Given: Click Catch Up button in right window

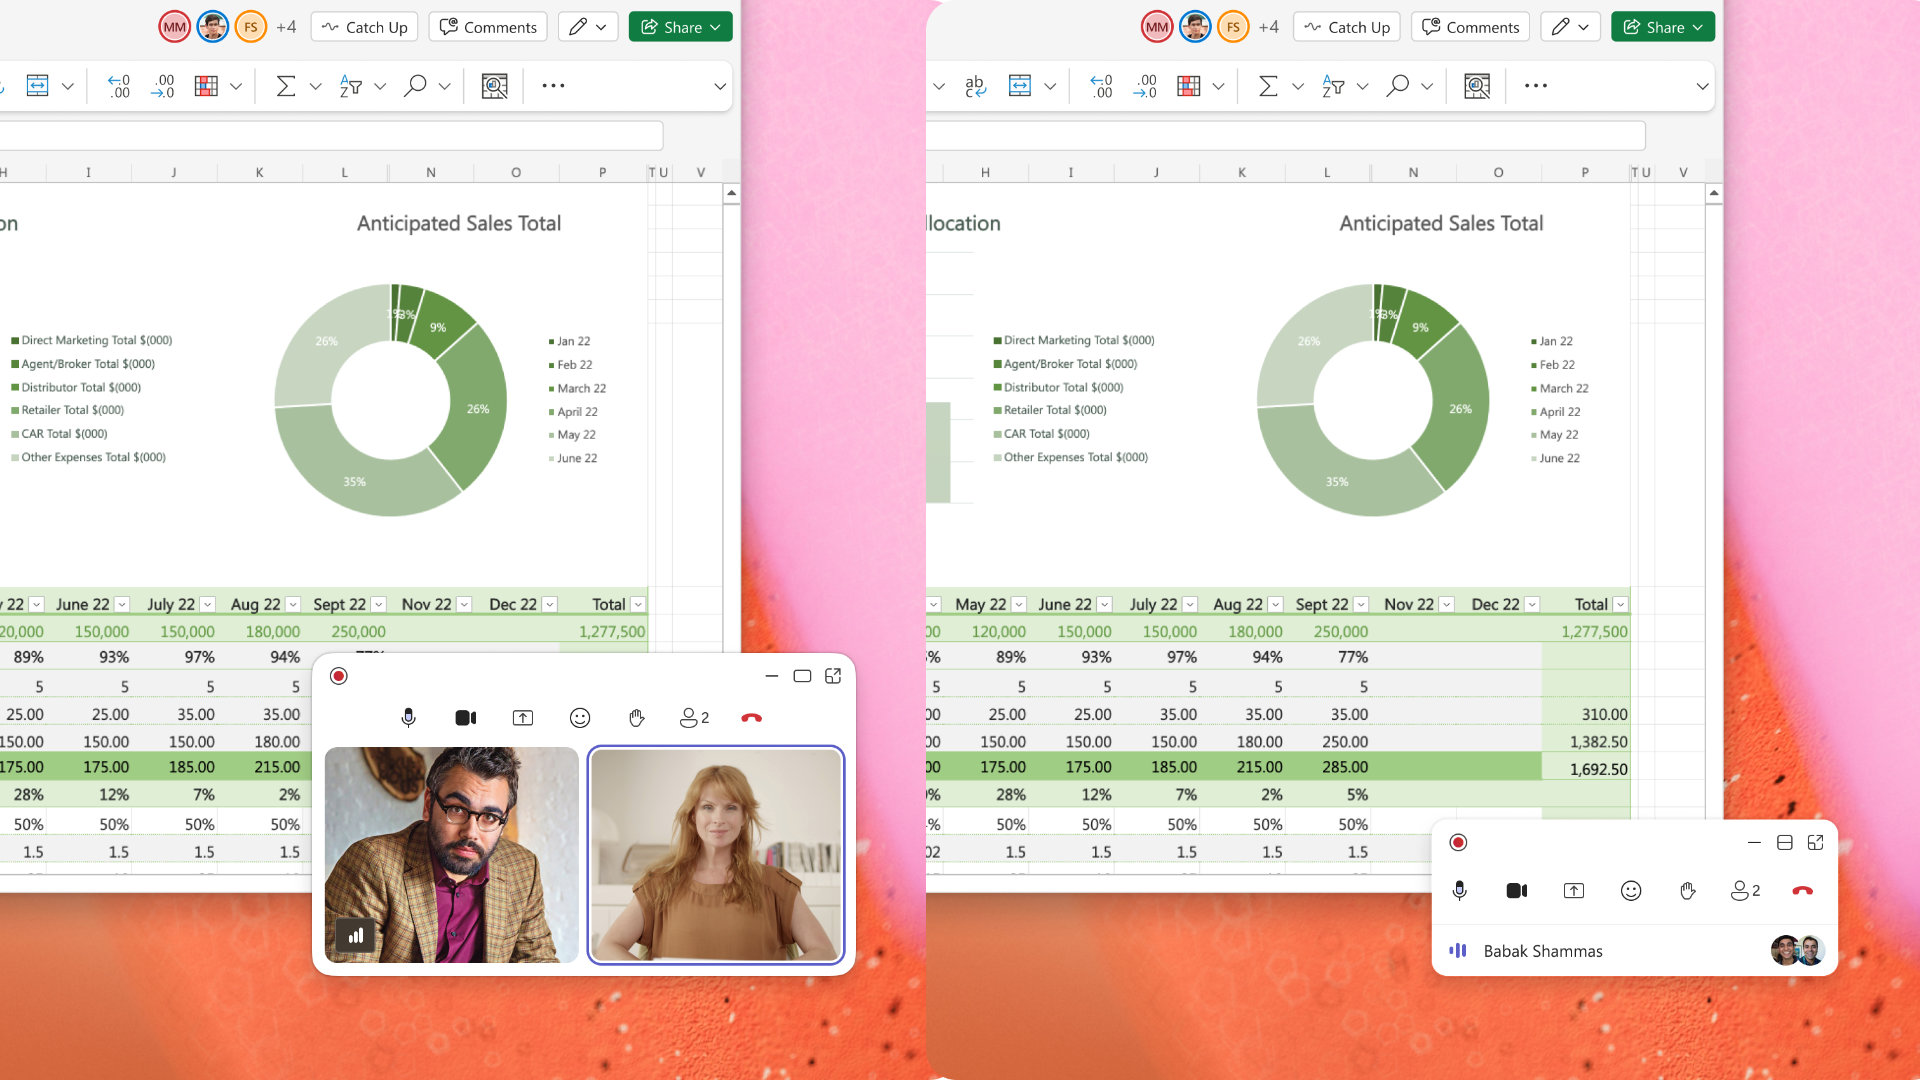Looking at the screenshot, I should (1347, 27).
